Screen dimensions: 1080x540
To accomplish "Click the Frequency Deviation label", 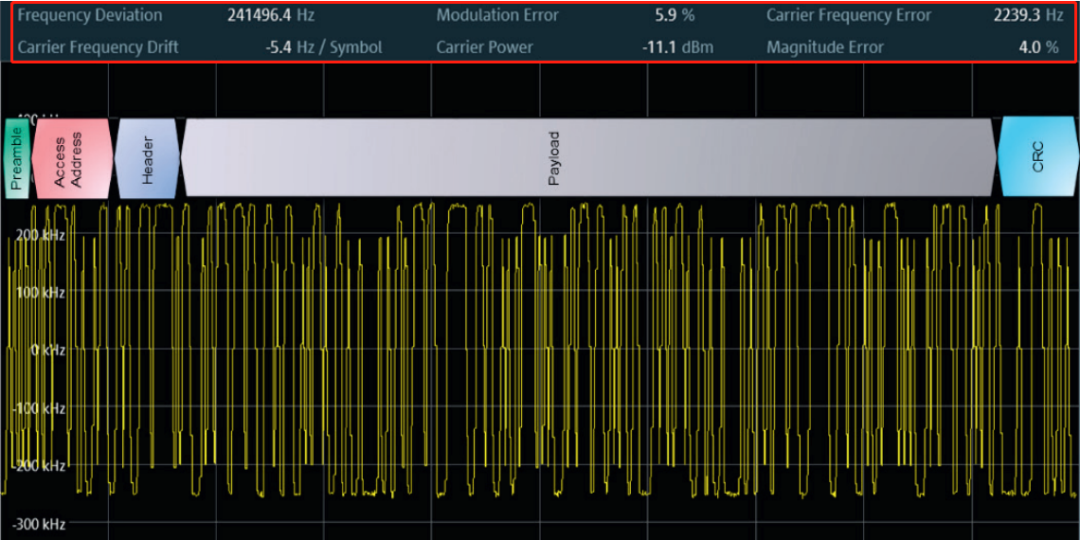I will [x=90, y=15].
